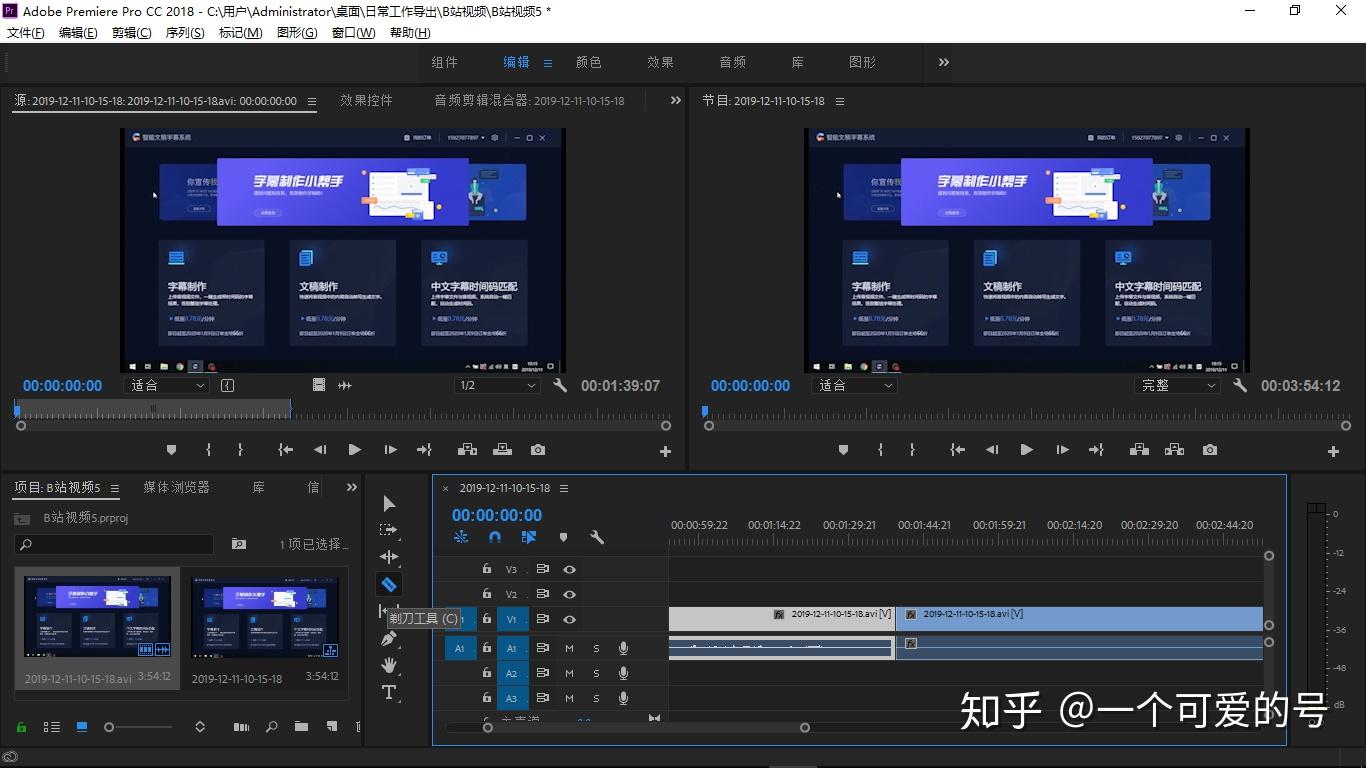Toggle V3 track output eye
The height and width of the screenshot is (768, 1366).
[569, 569]
